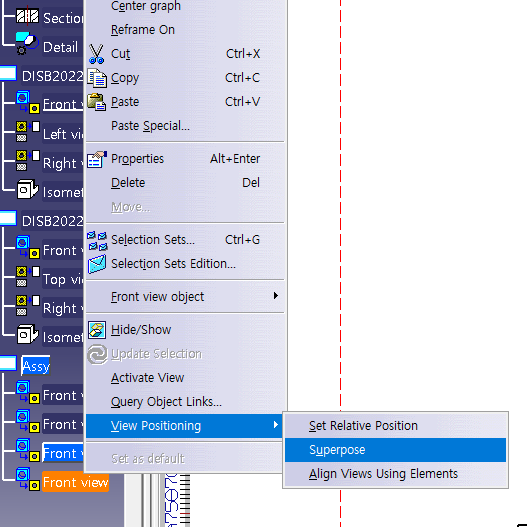Select the Assy sheet label

click(x=36, y=366)
